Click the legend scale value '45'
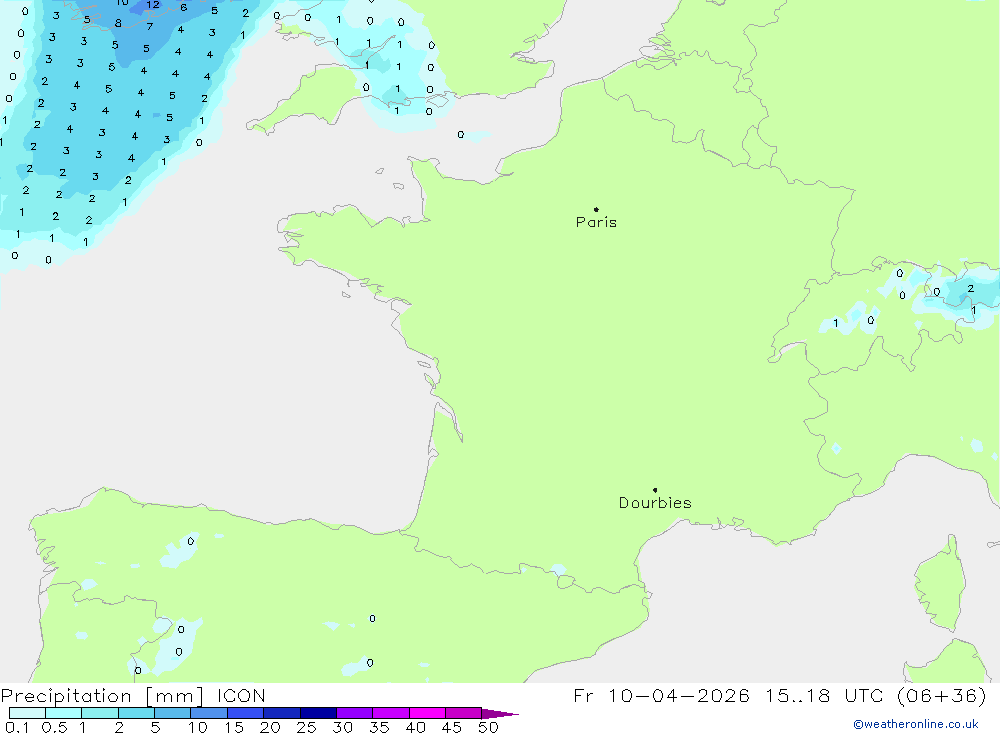The width and height of the screenshot is (1000, 733). click(452, 727)
